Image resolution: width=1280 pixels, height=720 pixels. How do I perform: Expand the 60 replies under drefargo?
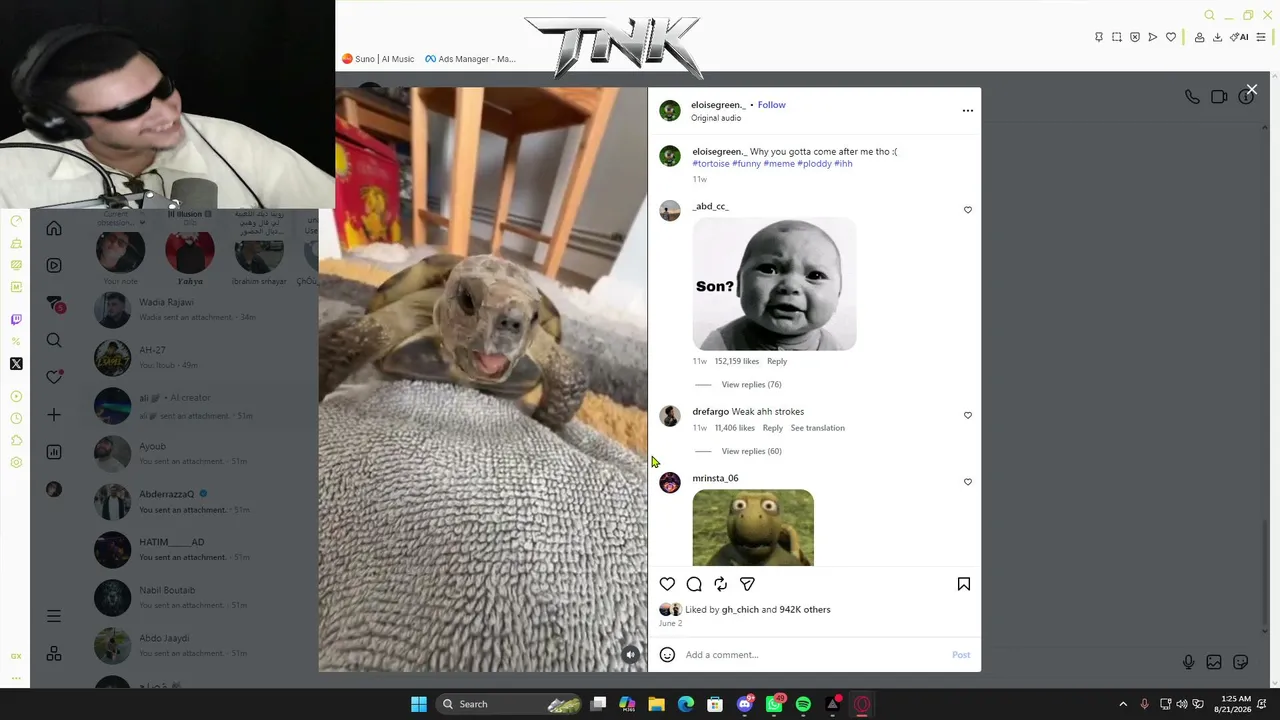click(751, 451)
